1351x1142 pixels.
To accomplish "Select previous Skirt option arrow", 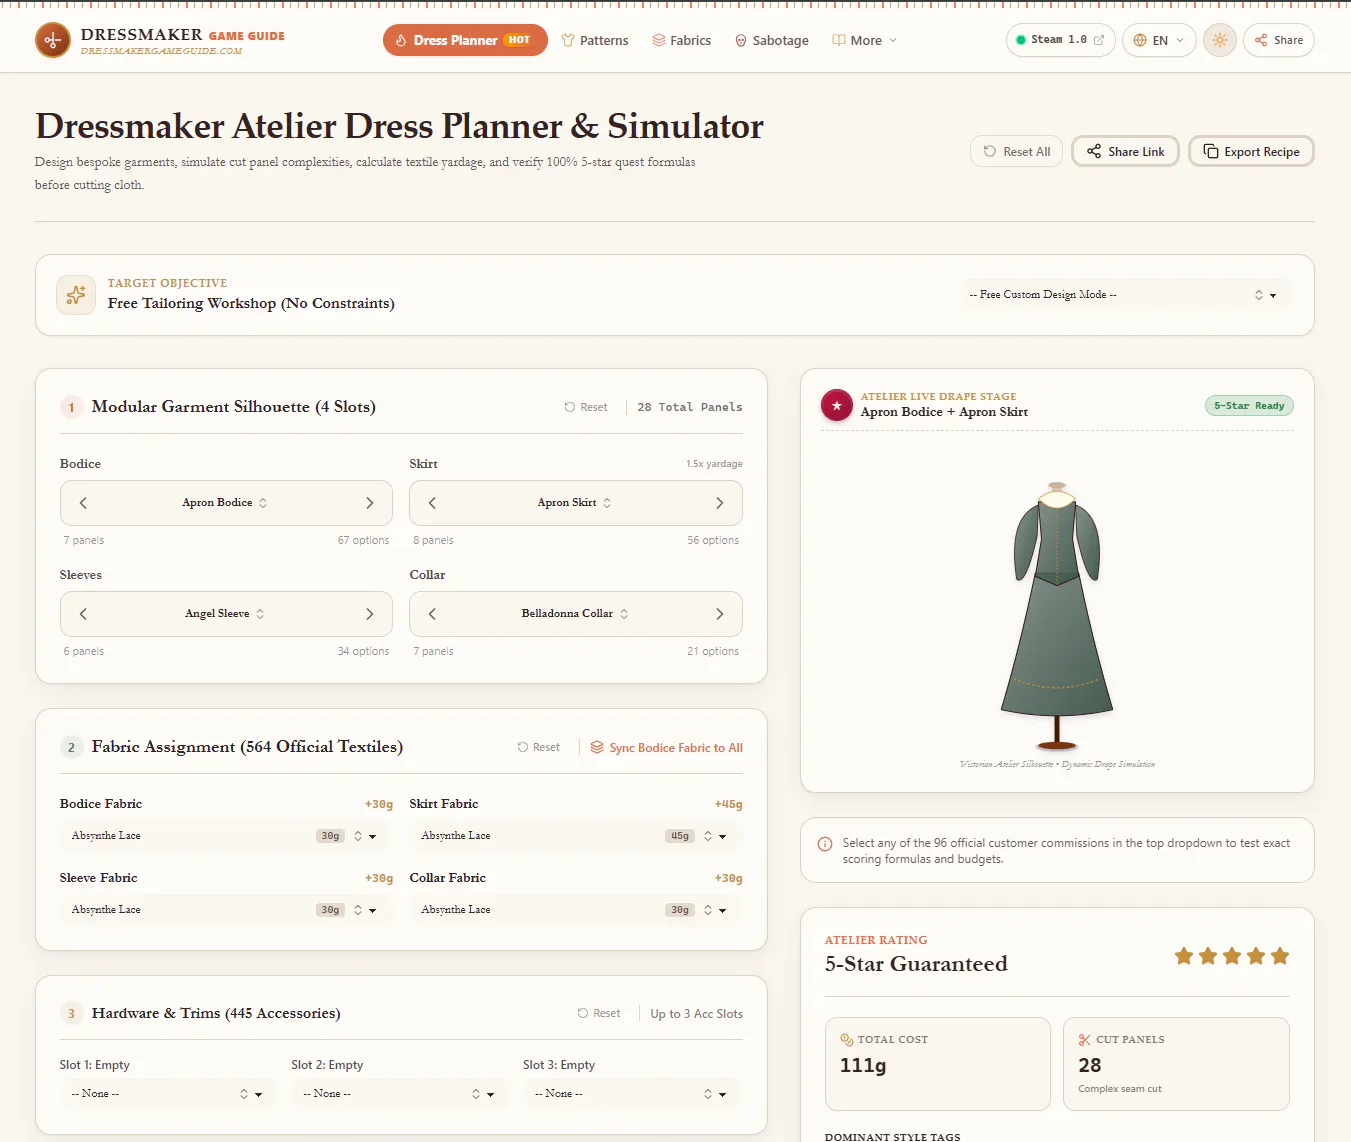I will coord(432,503).
